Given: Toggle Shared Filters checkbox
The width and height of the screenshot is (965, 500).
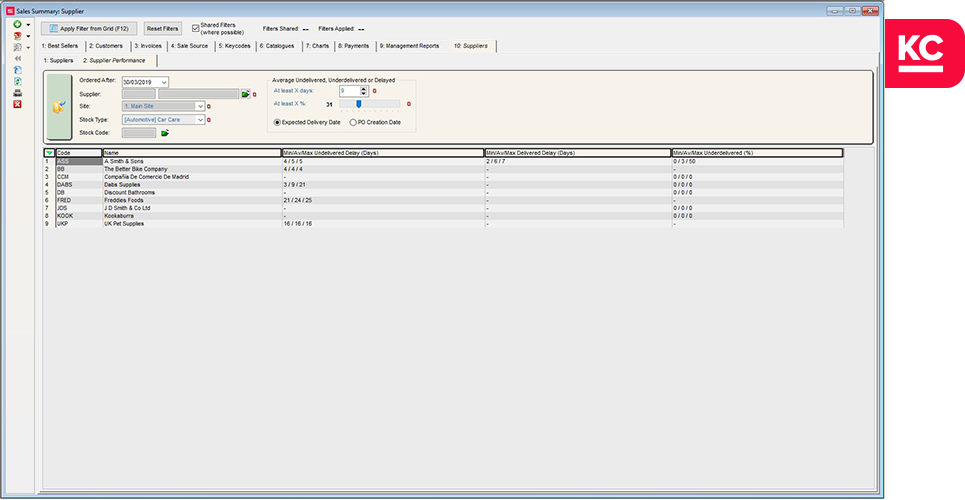Looking at the screenshot, I should (196, 28).
